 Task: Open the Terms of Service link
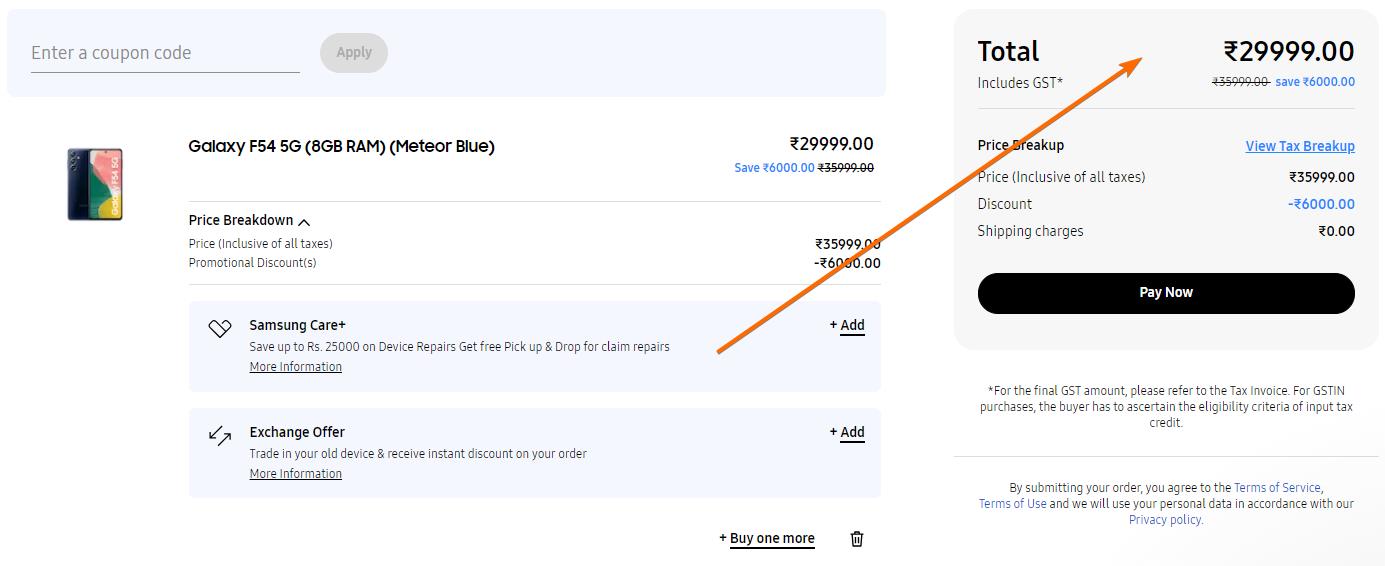click(x=1277, y=488)
